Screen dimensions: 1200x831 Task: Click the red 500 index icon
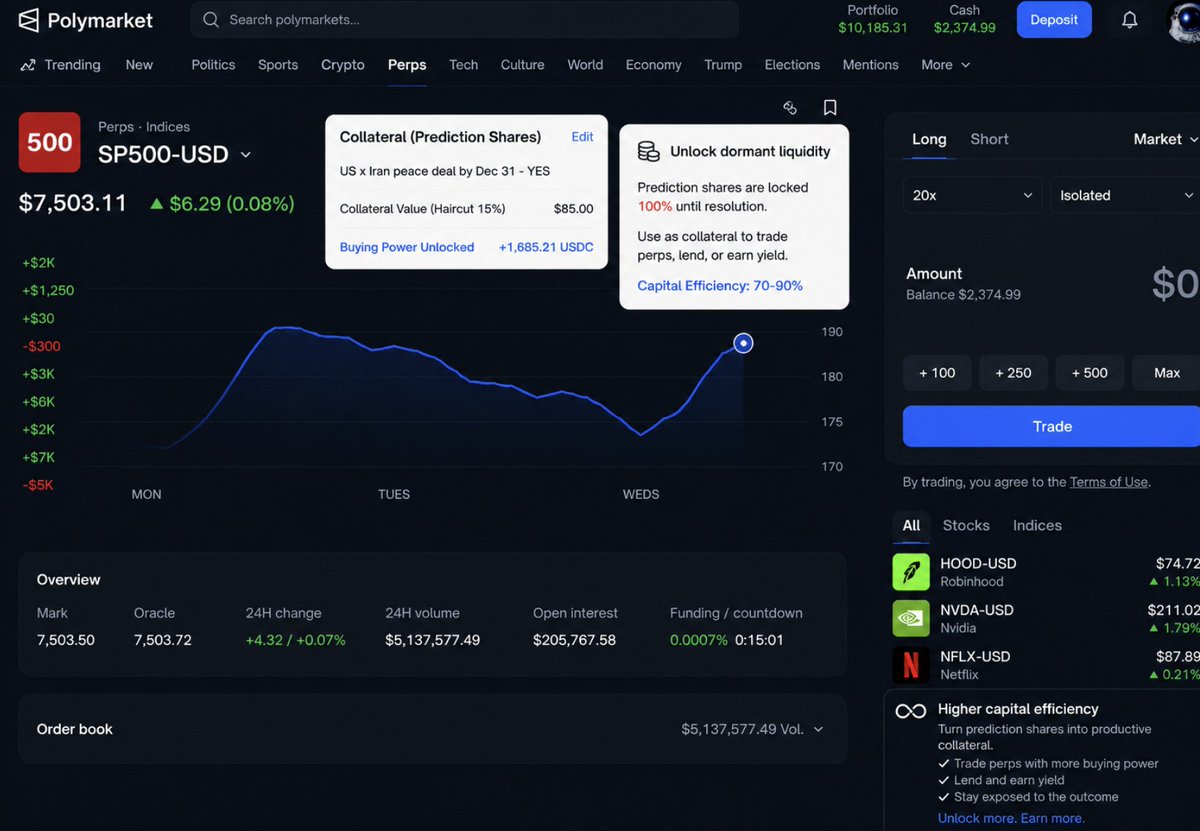pos(49,142)
